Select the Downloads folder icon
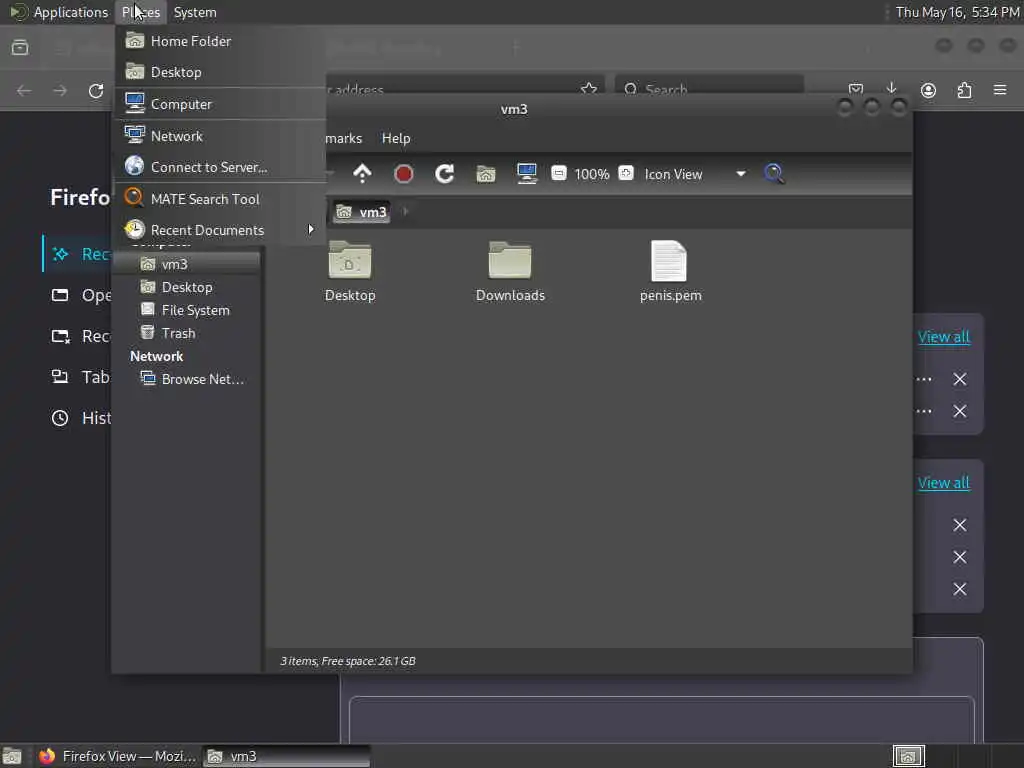The width and height of the screenshot is (1024, 768). pos(510,272)
